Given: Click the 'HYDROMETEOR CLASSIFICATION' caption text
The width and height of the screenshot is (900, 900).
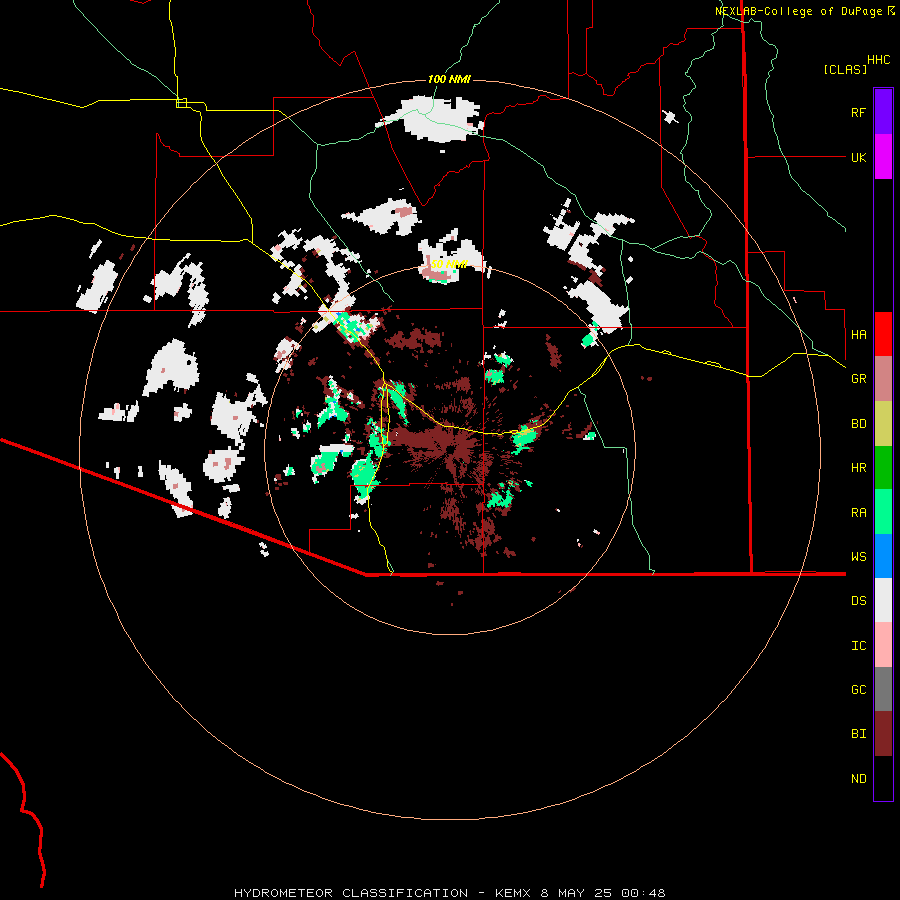Looking at the screenshot, I should coord(351,893).
